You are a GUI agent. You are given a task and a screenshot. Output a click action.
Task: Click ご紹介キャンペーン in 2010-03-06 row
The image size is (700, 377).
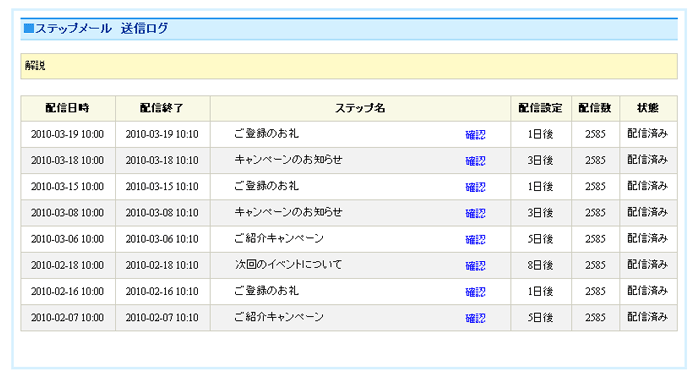(x=279, y=239)
